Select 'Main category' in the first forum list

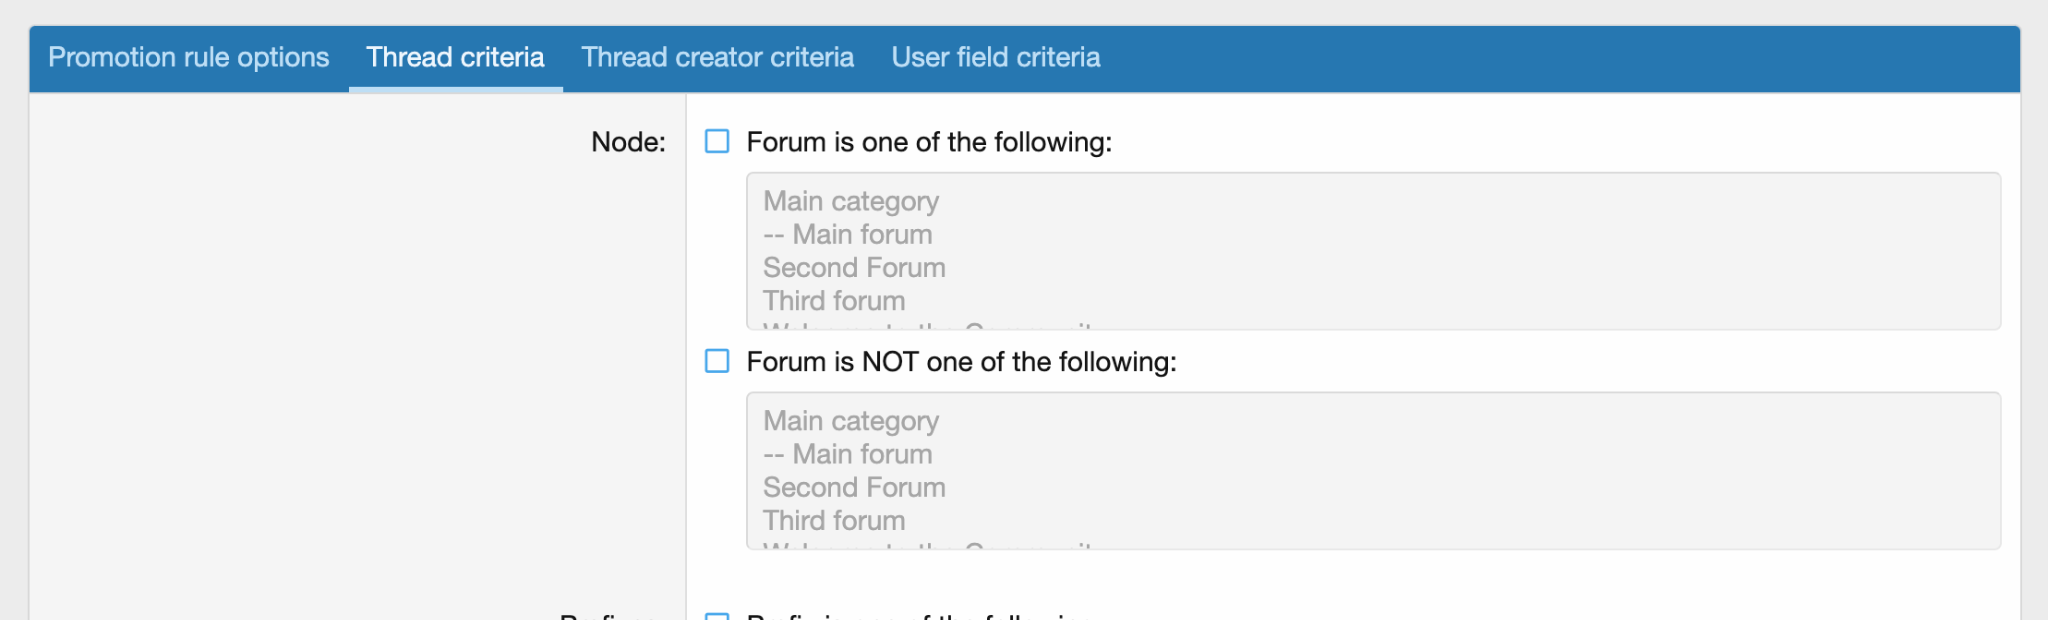pyautogui.click(x=851, y=201)
